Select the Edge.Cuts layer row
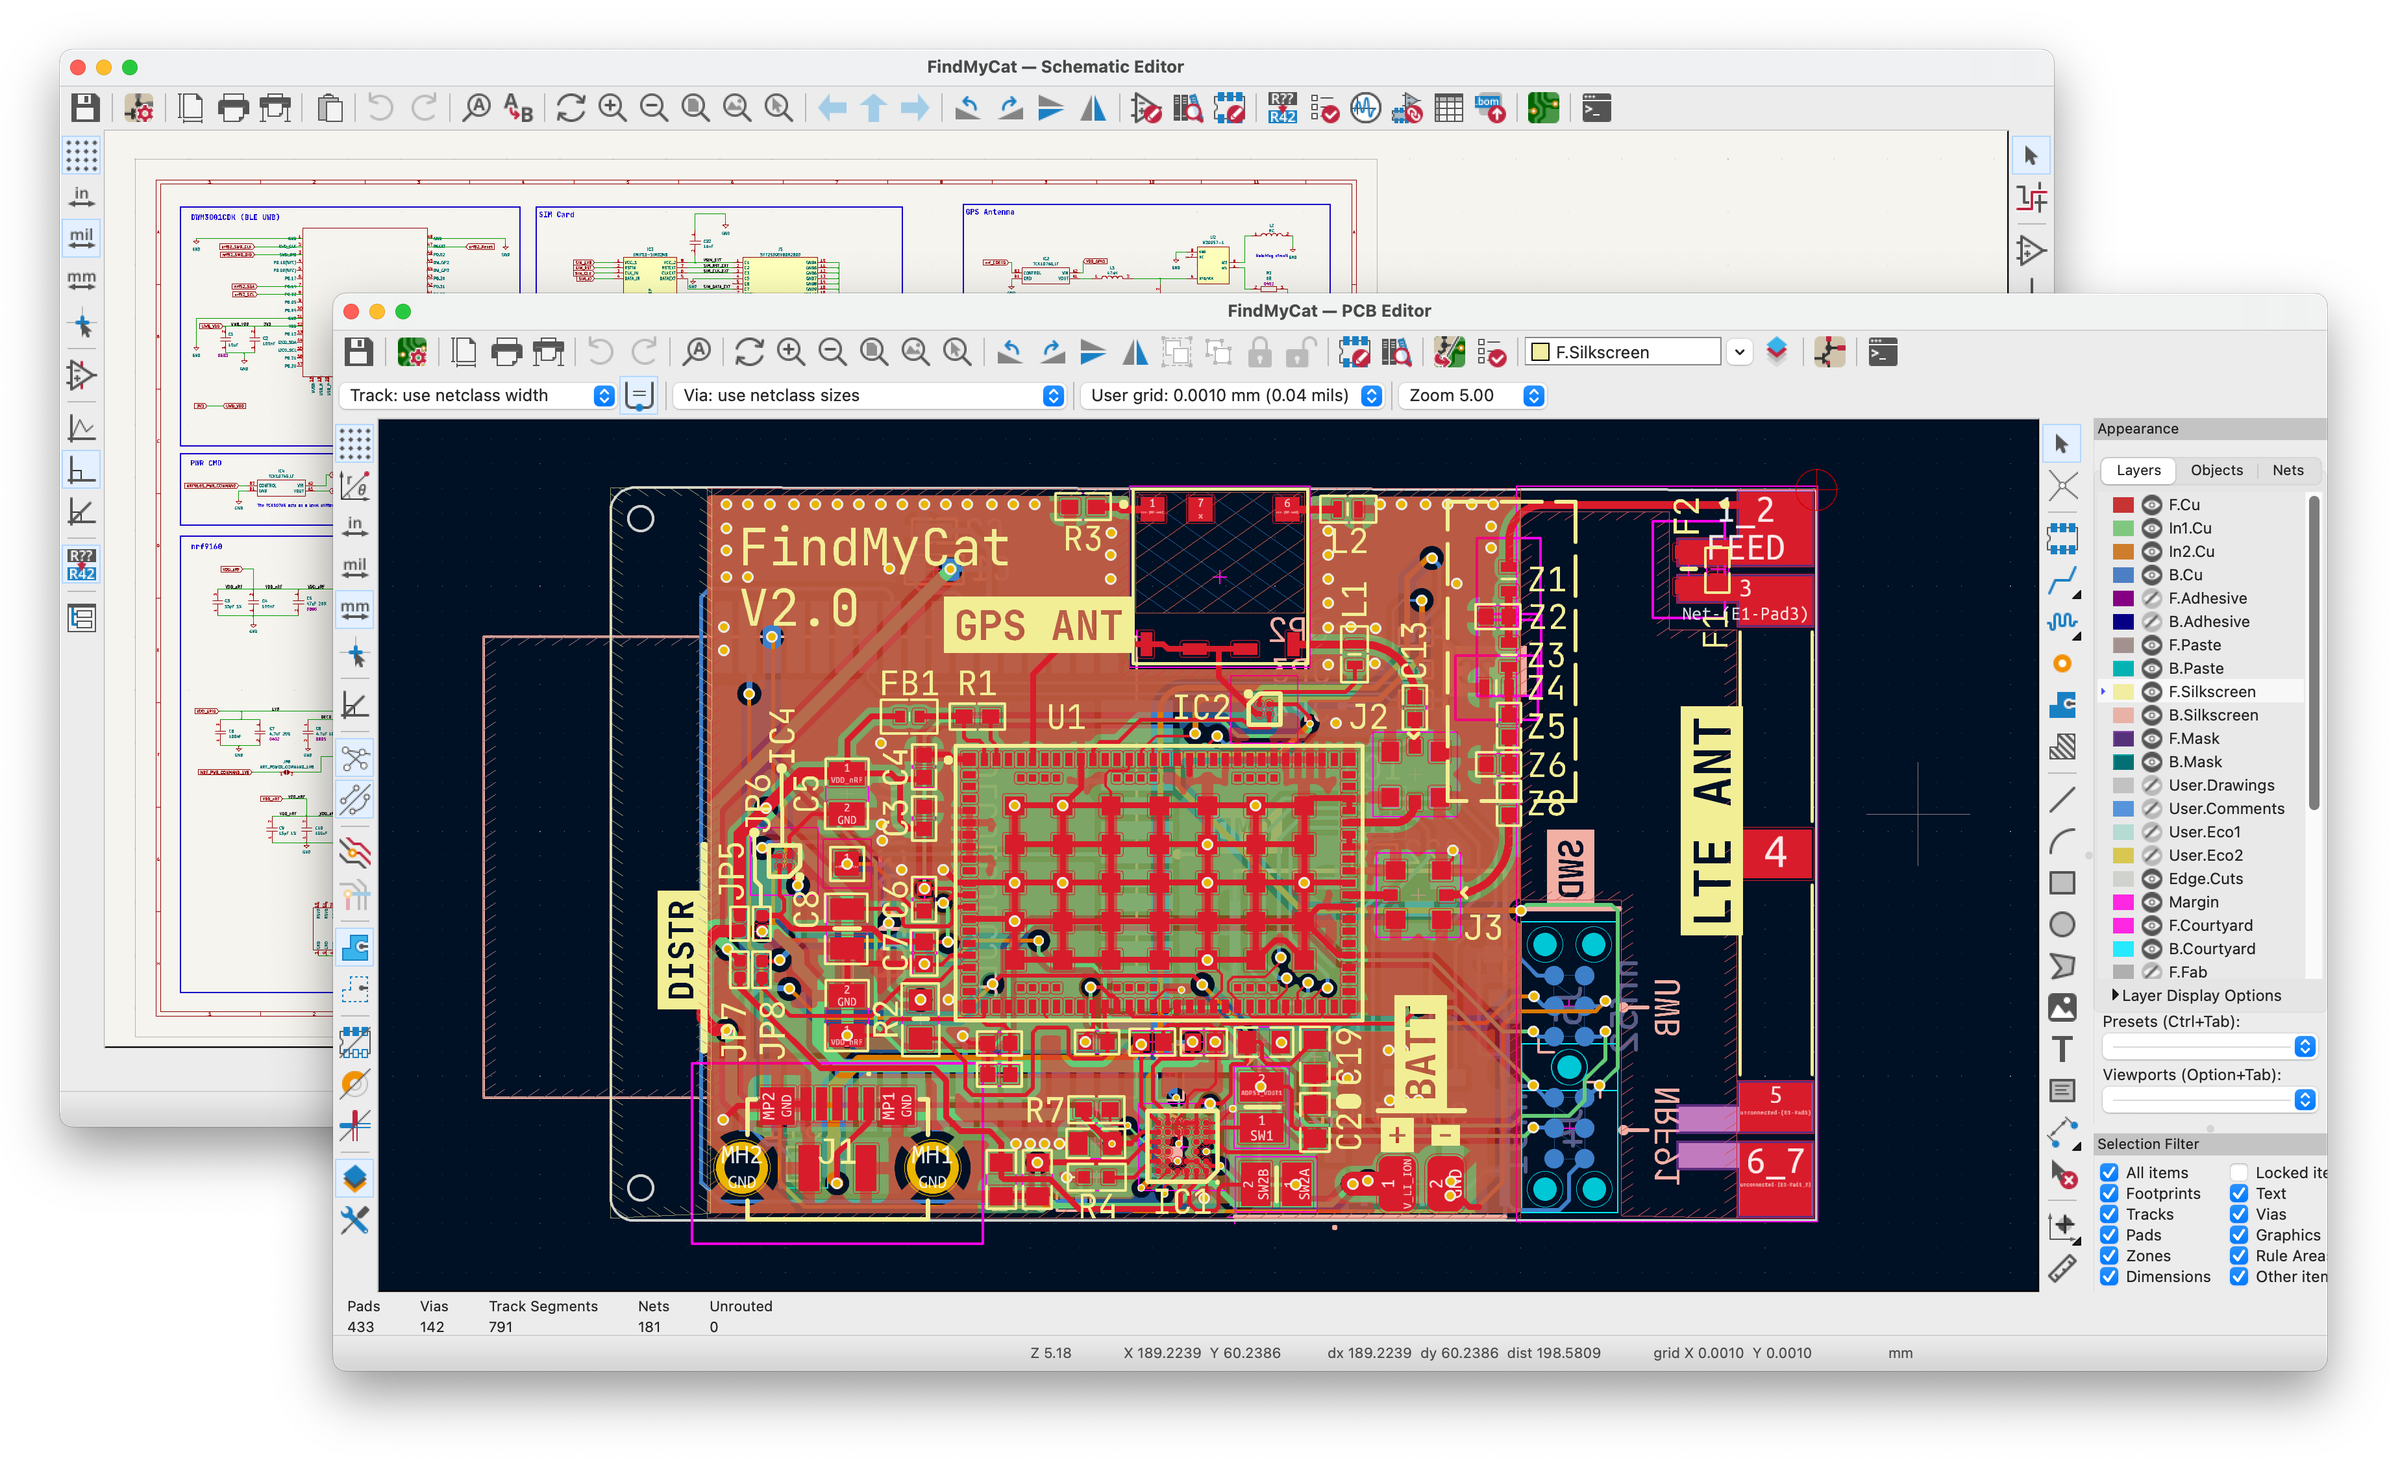2400x1467 pixels. coord(2205,878)
